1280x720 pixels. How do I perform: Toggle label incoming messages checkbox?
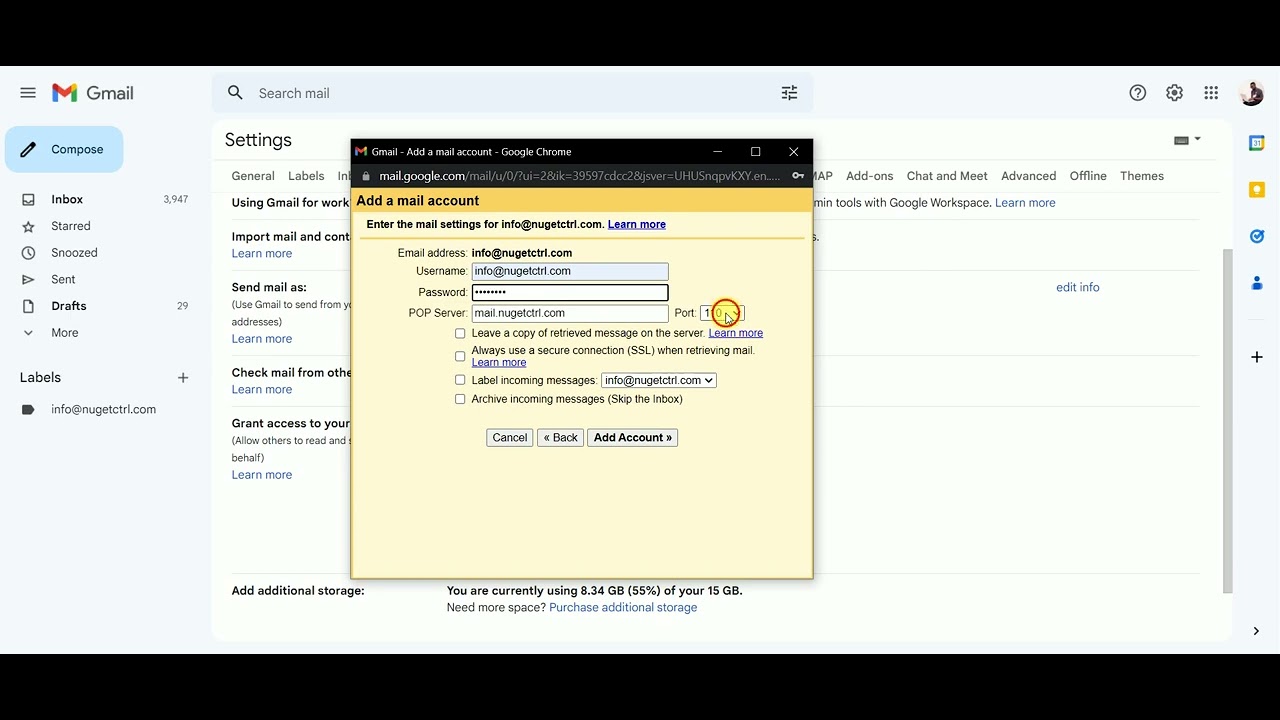point(460,380)
